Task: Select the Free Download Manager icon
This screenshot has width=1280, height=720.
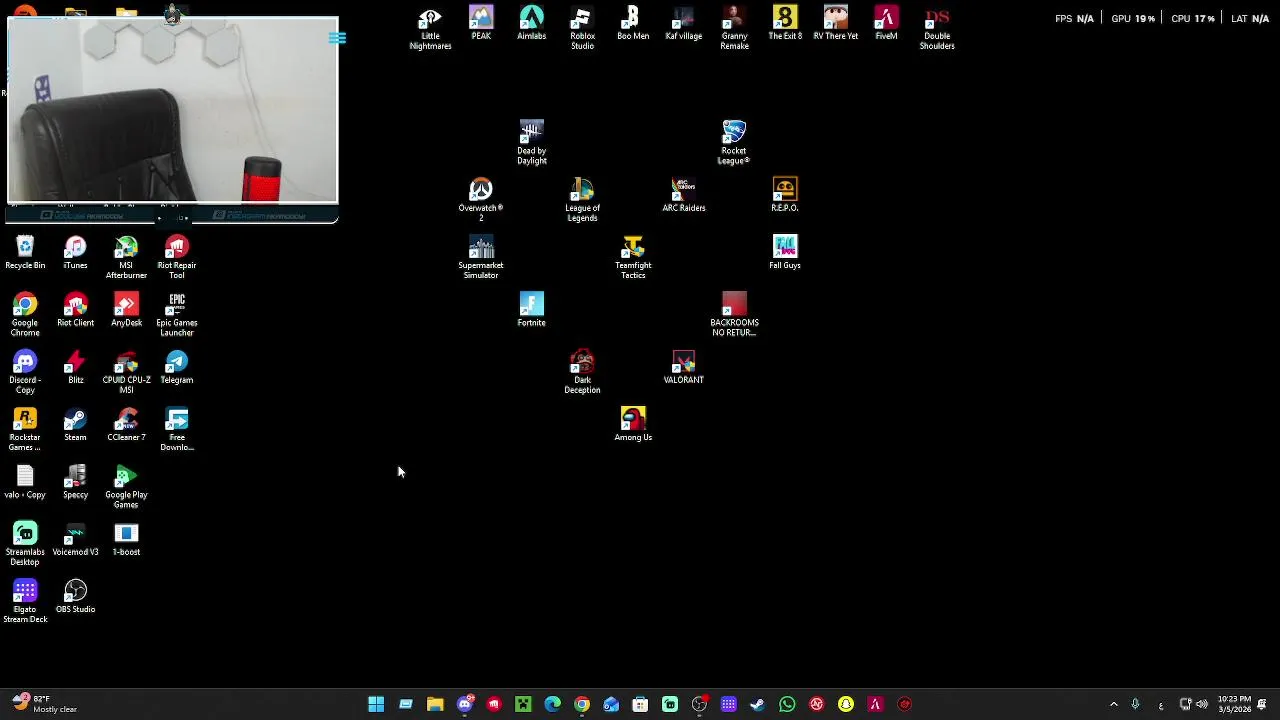Action: (176, 430)
